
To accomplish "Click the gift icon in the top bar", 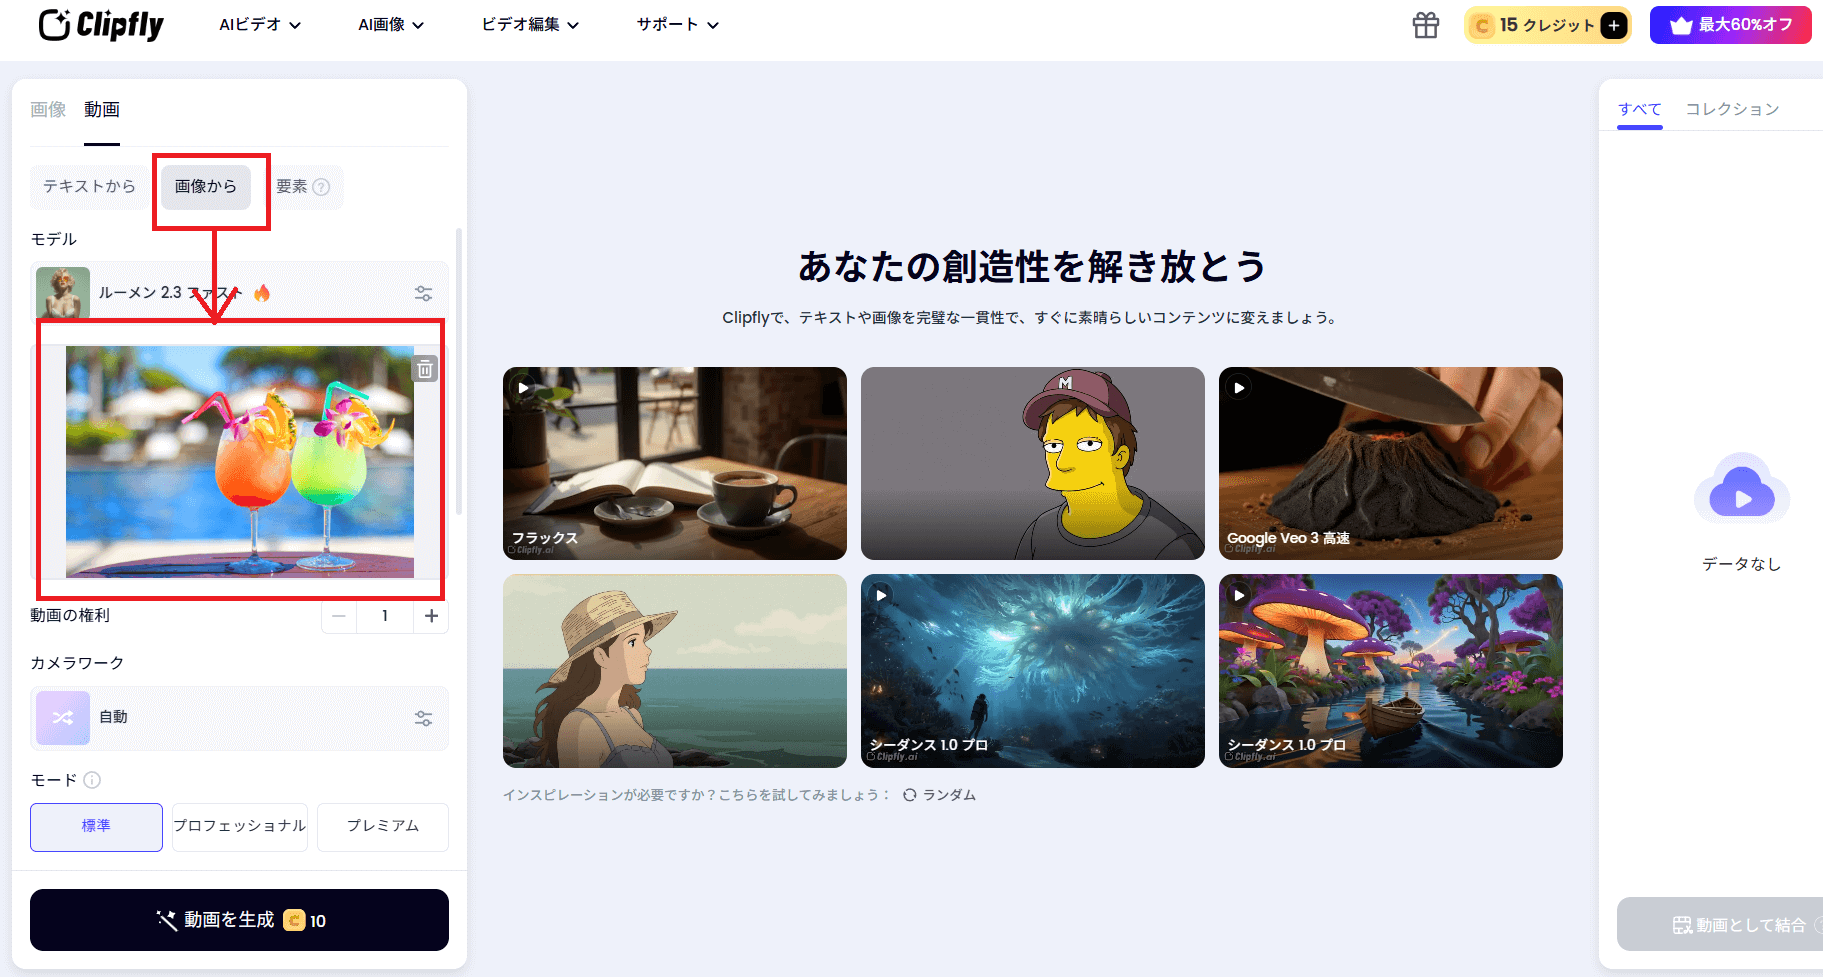I will point(1424,25).
